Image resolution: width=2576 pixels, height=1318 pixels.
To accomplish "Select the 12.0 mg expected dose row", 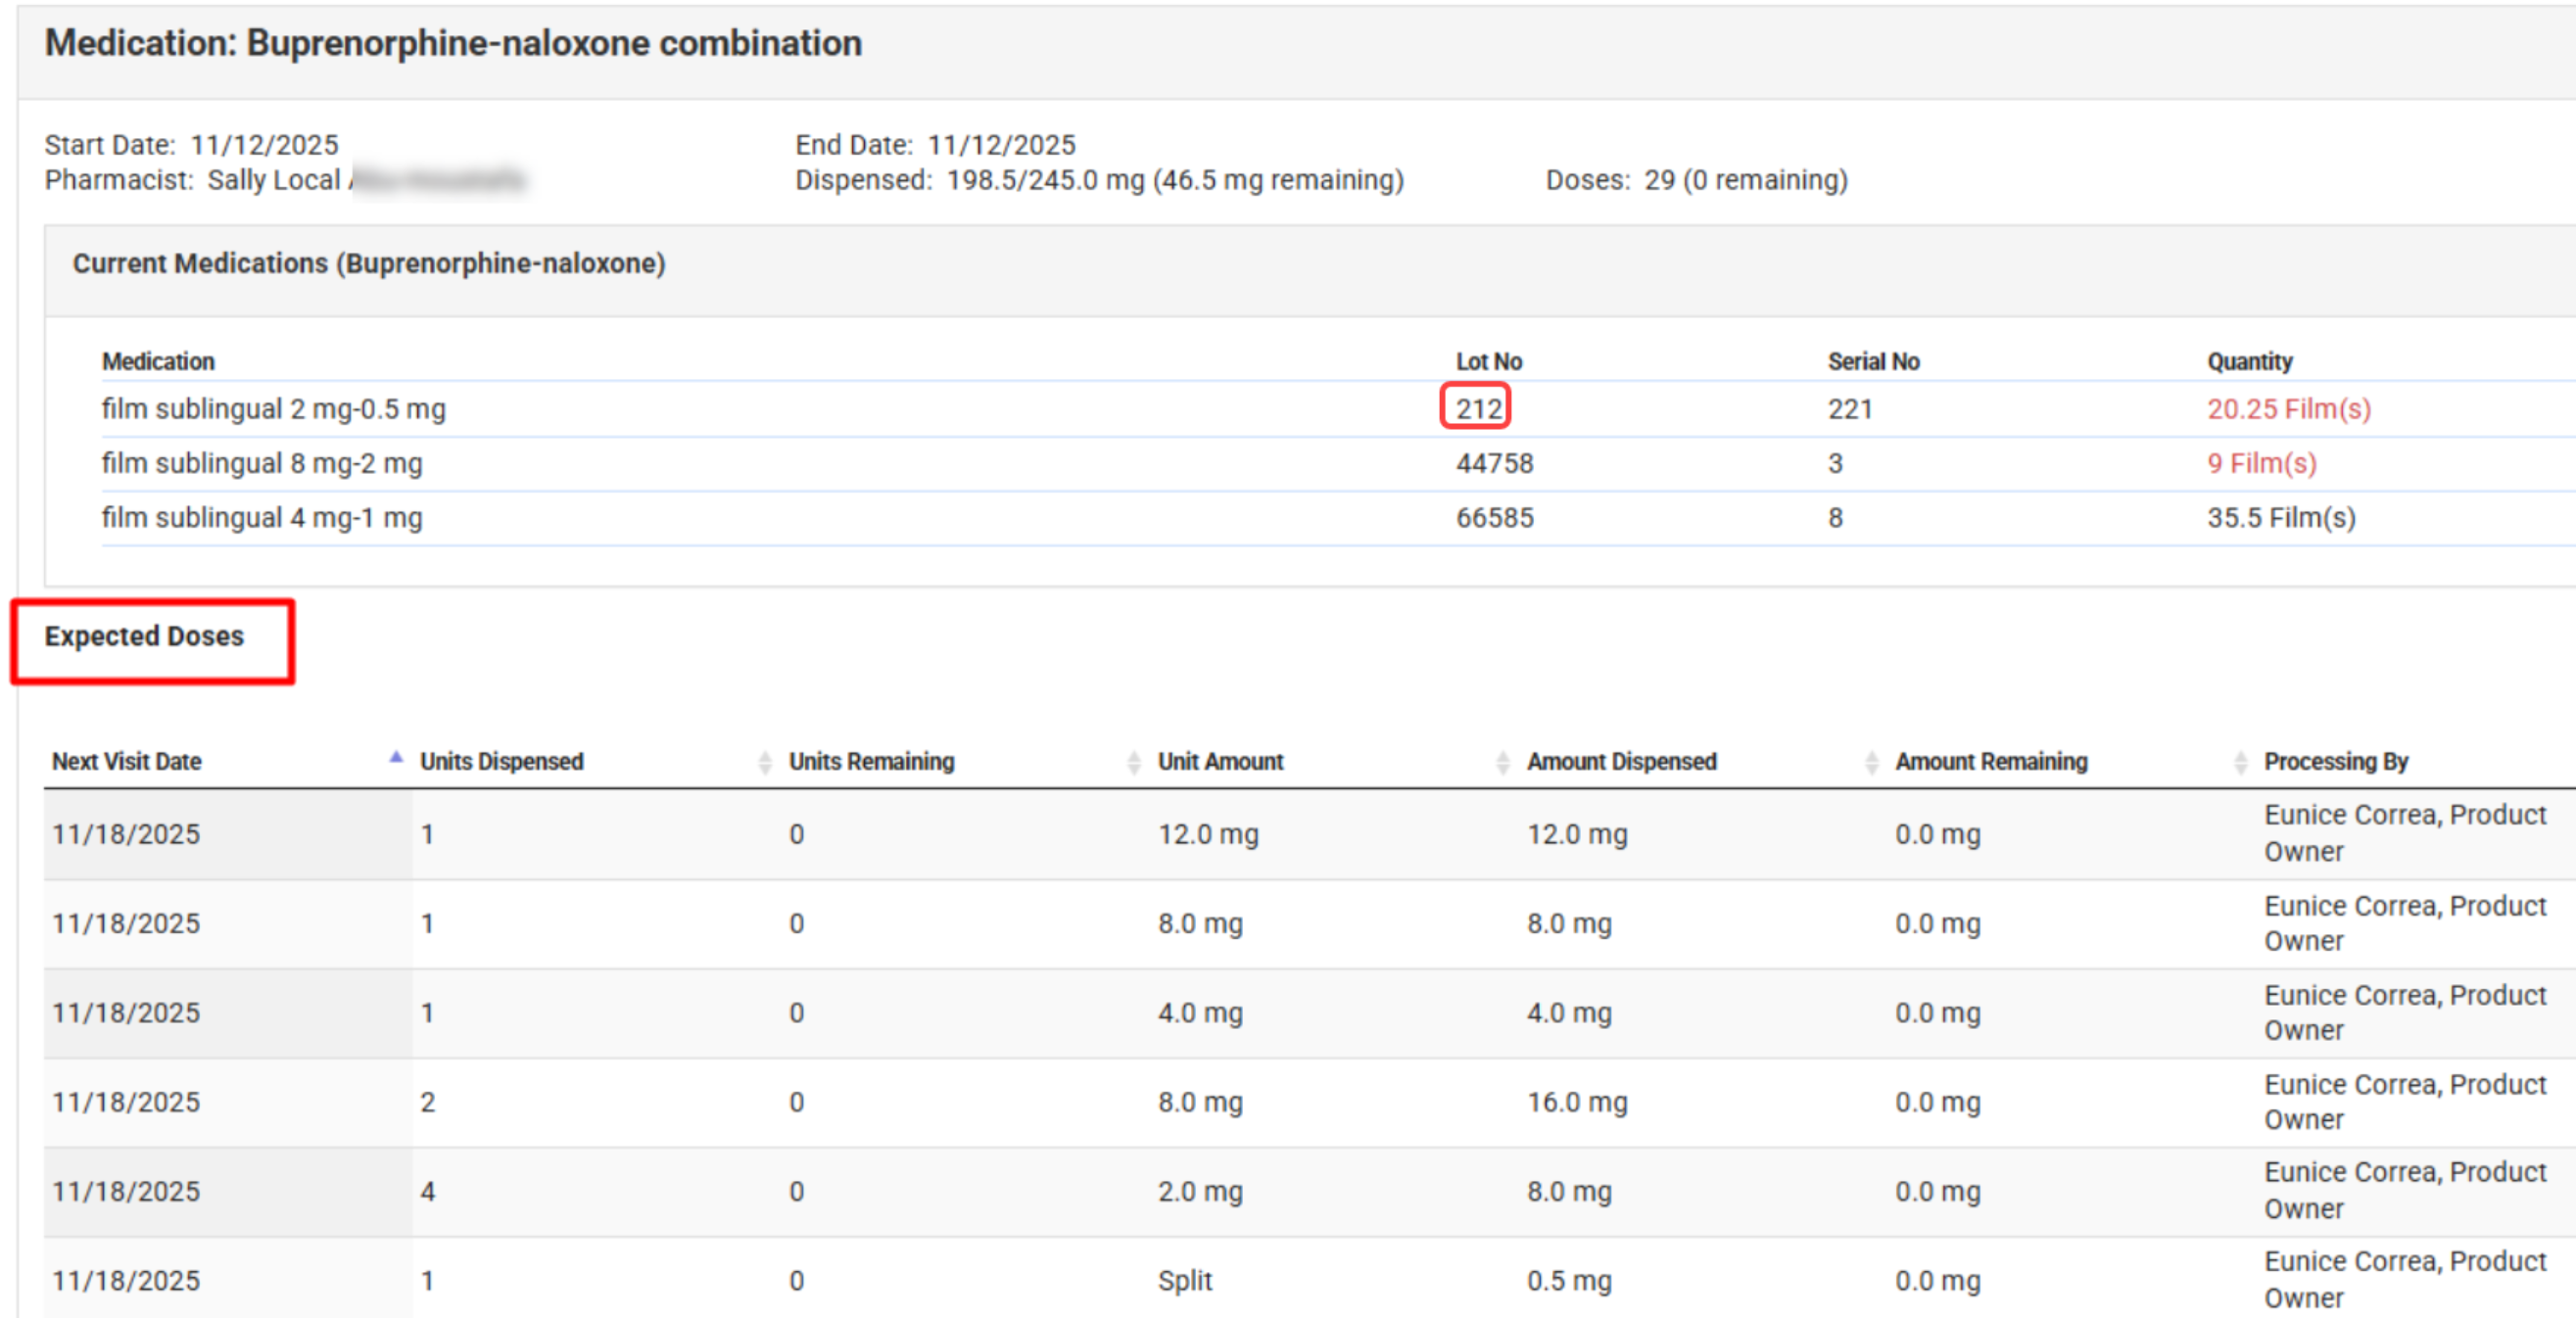I will point(1208,833).
